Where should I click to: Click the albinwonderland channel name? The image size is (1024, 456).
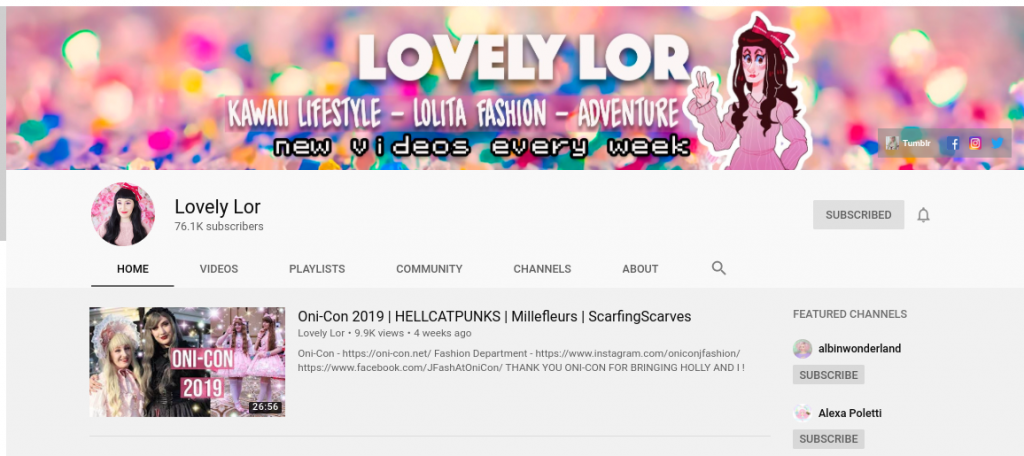pos(859,349)
